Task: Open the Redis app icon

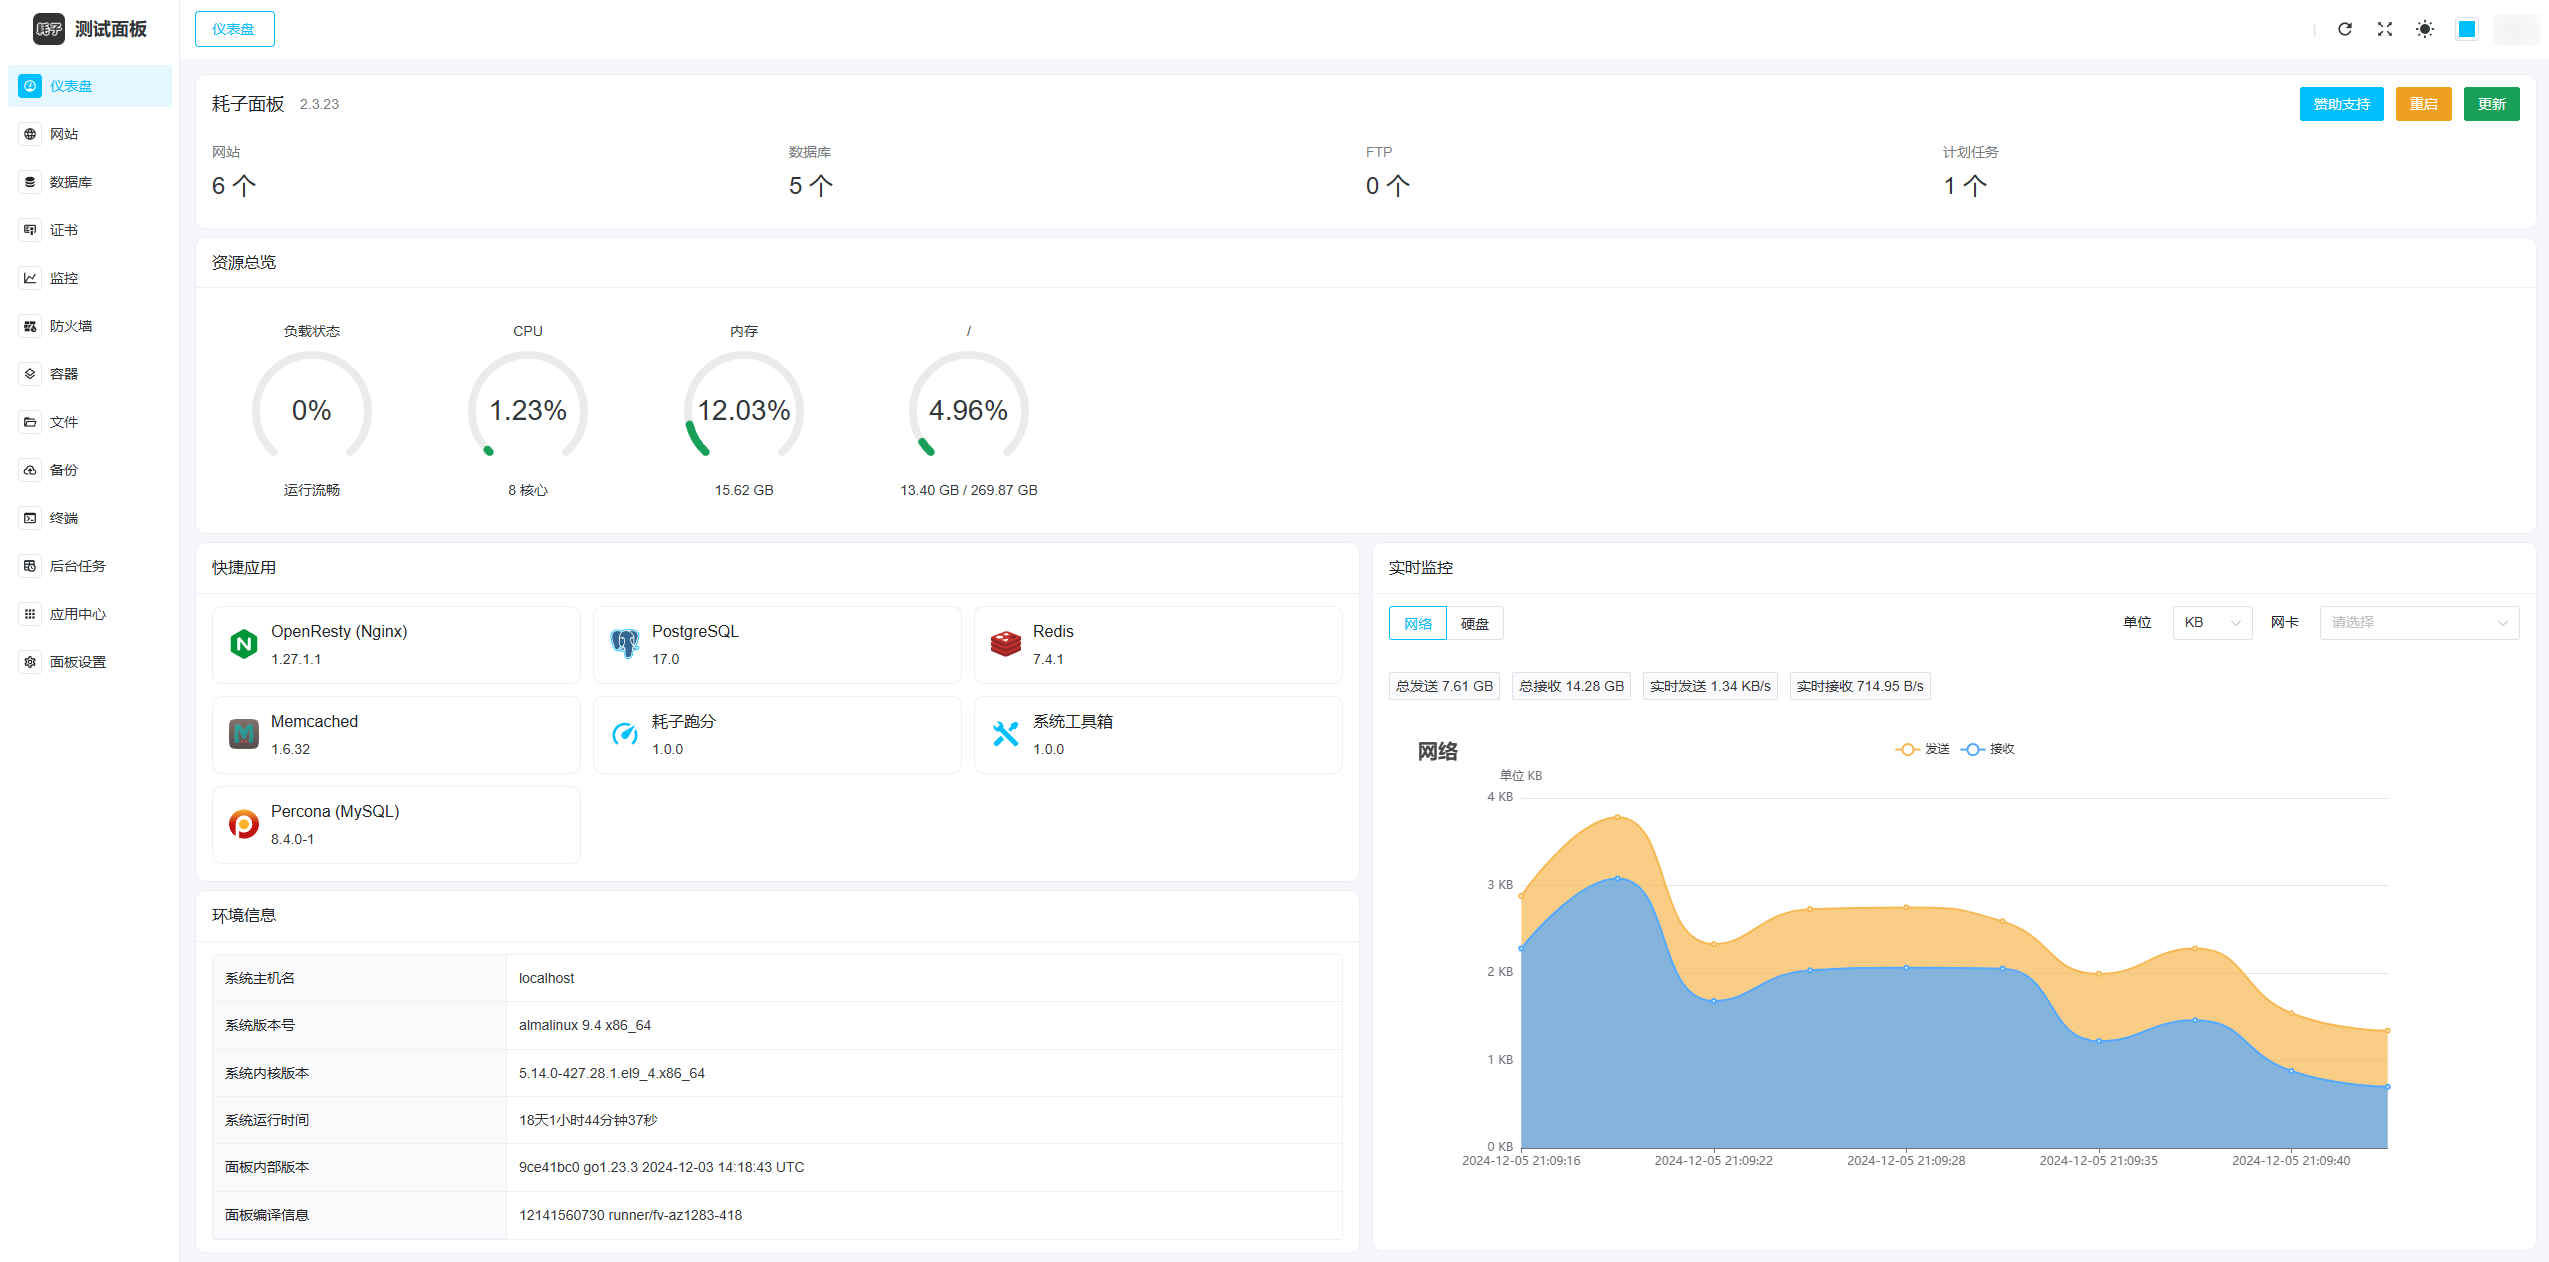Action: coord(1005,644)
